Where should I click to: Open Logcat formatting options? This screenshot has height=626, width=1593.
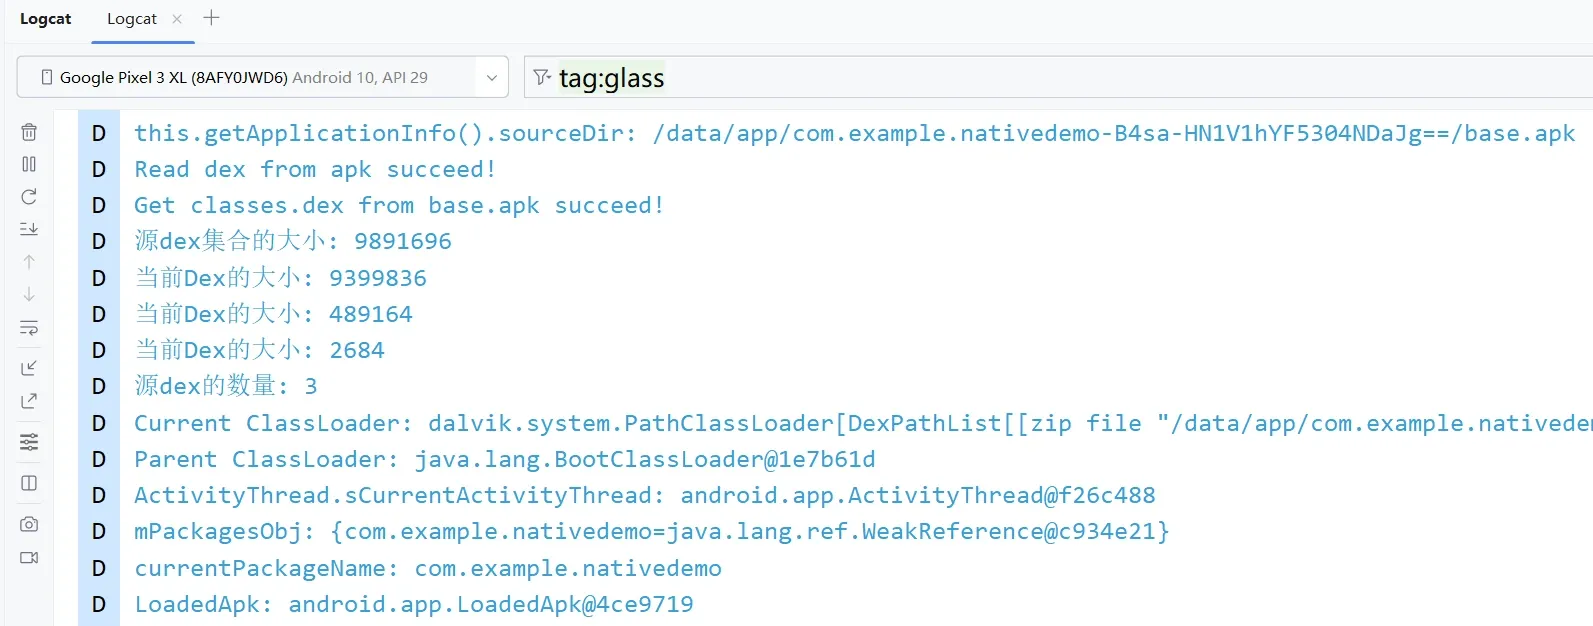coord(29,442)
